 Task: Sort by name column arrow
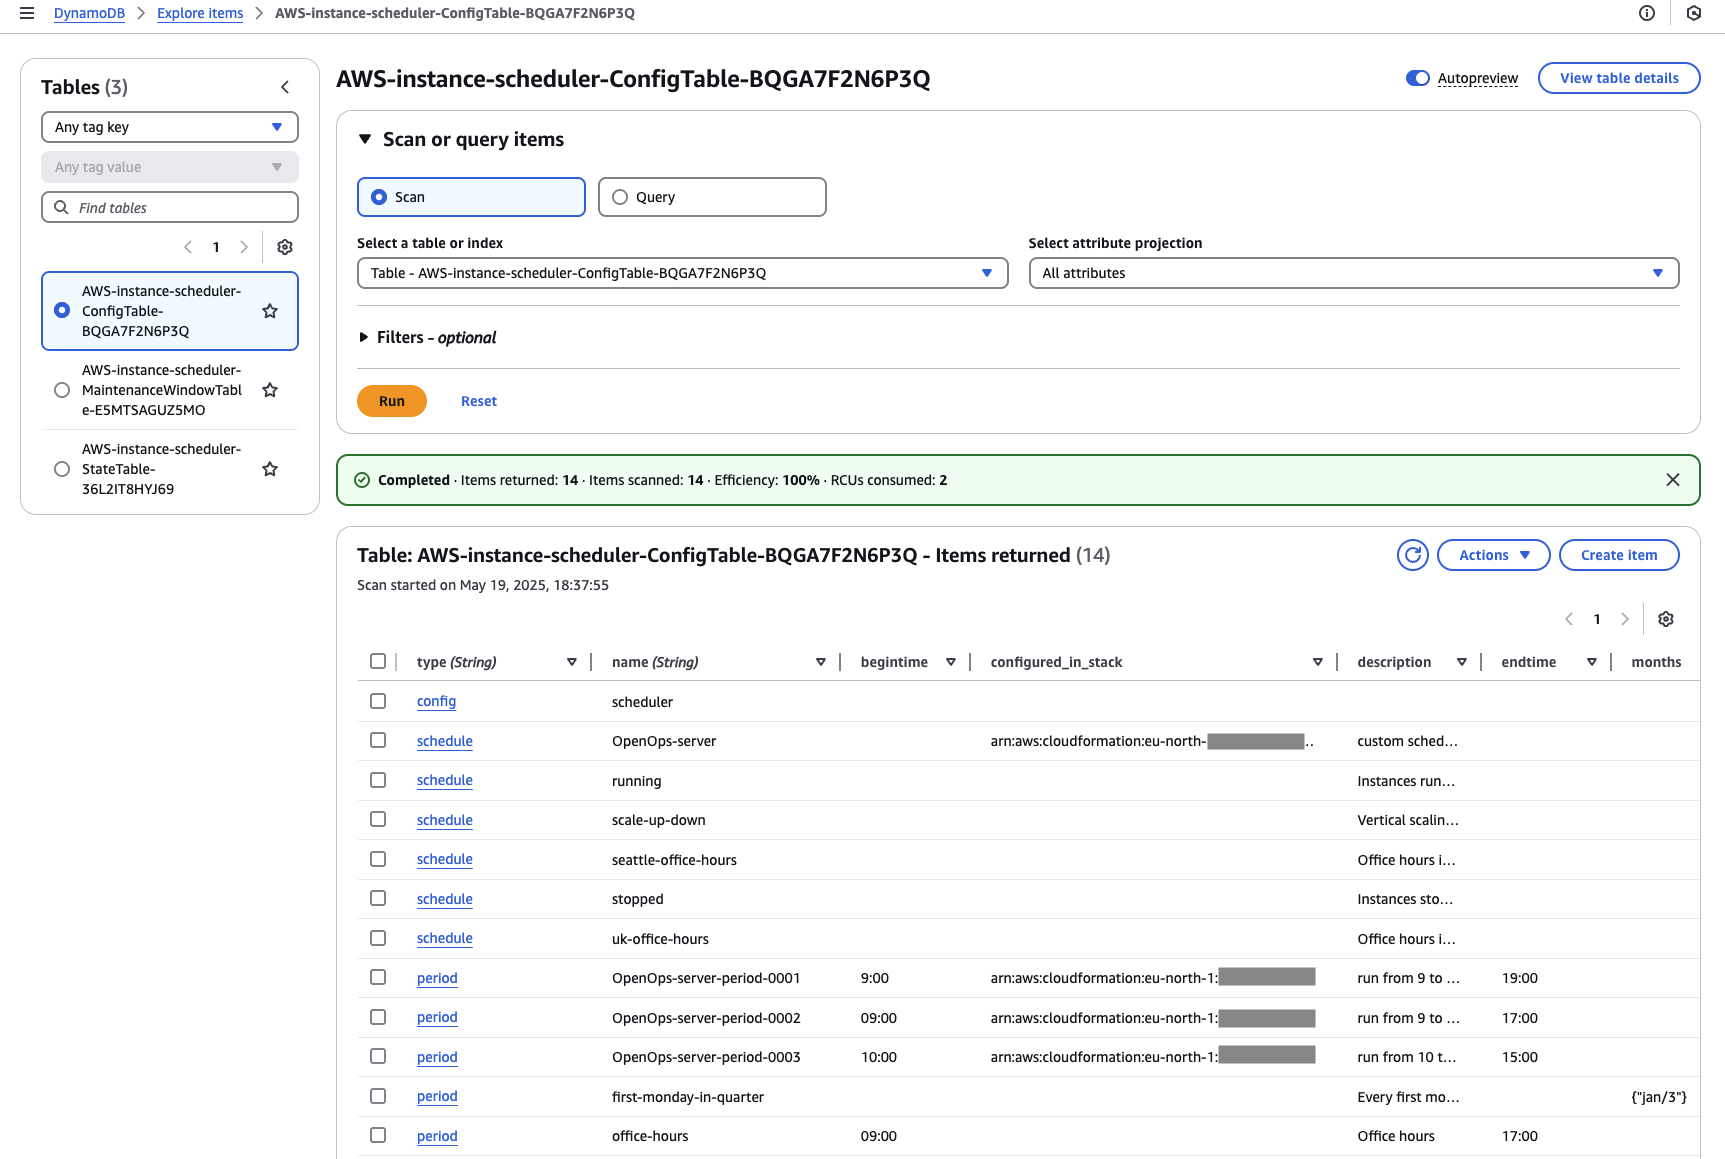coord(821,662)
